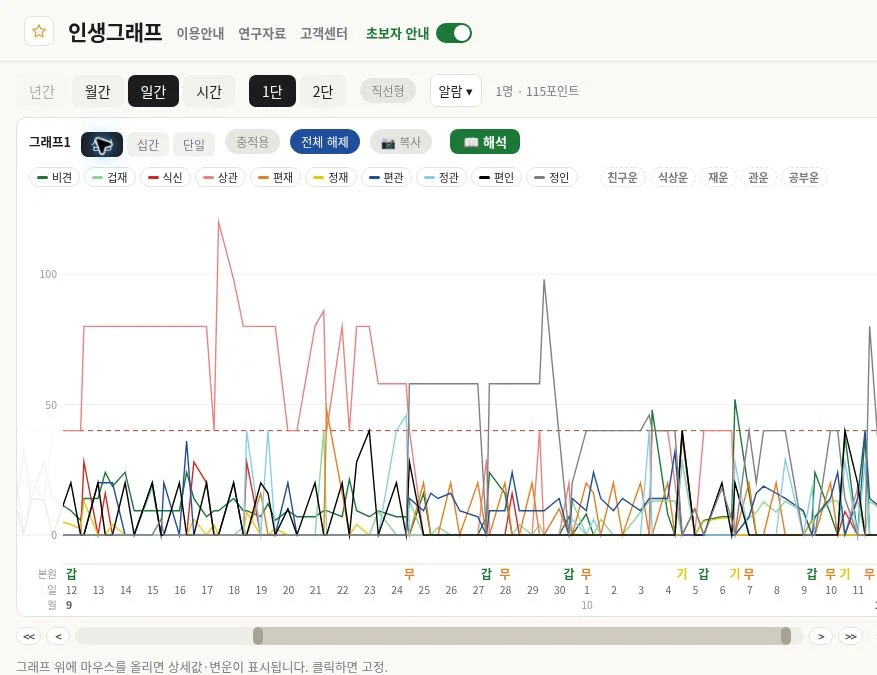
Task: Toggle the 겁재 legend series
Action: 110,177
